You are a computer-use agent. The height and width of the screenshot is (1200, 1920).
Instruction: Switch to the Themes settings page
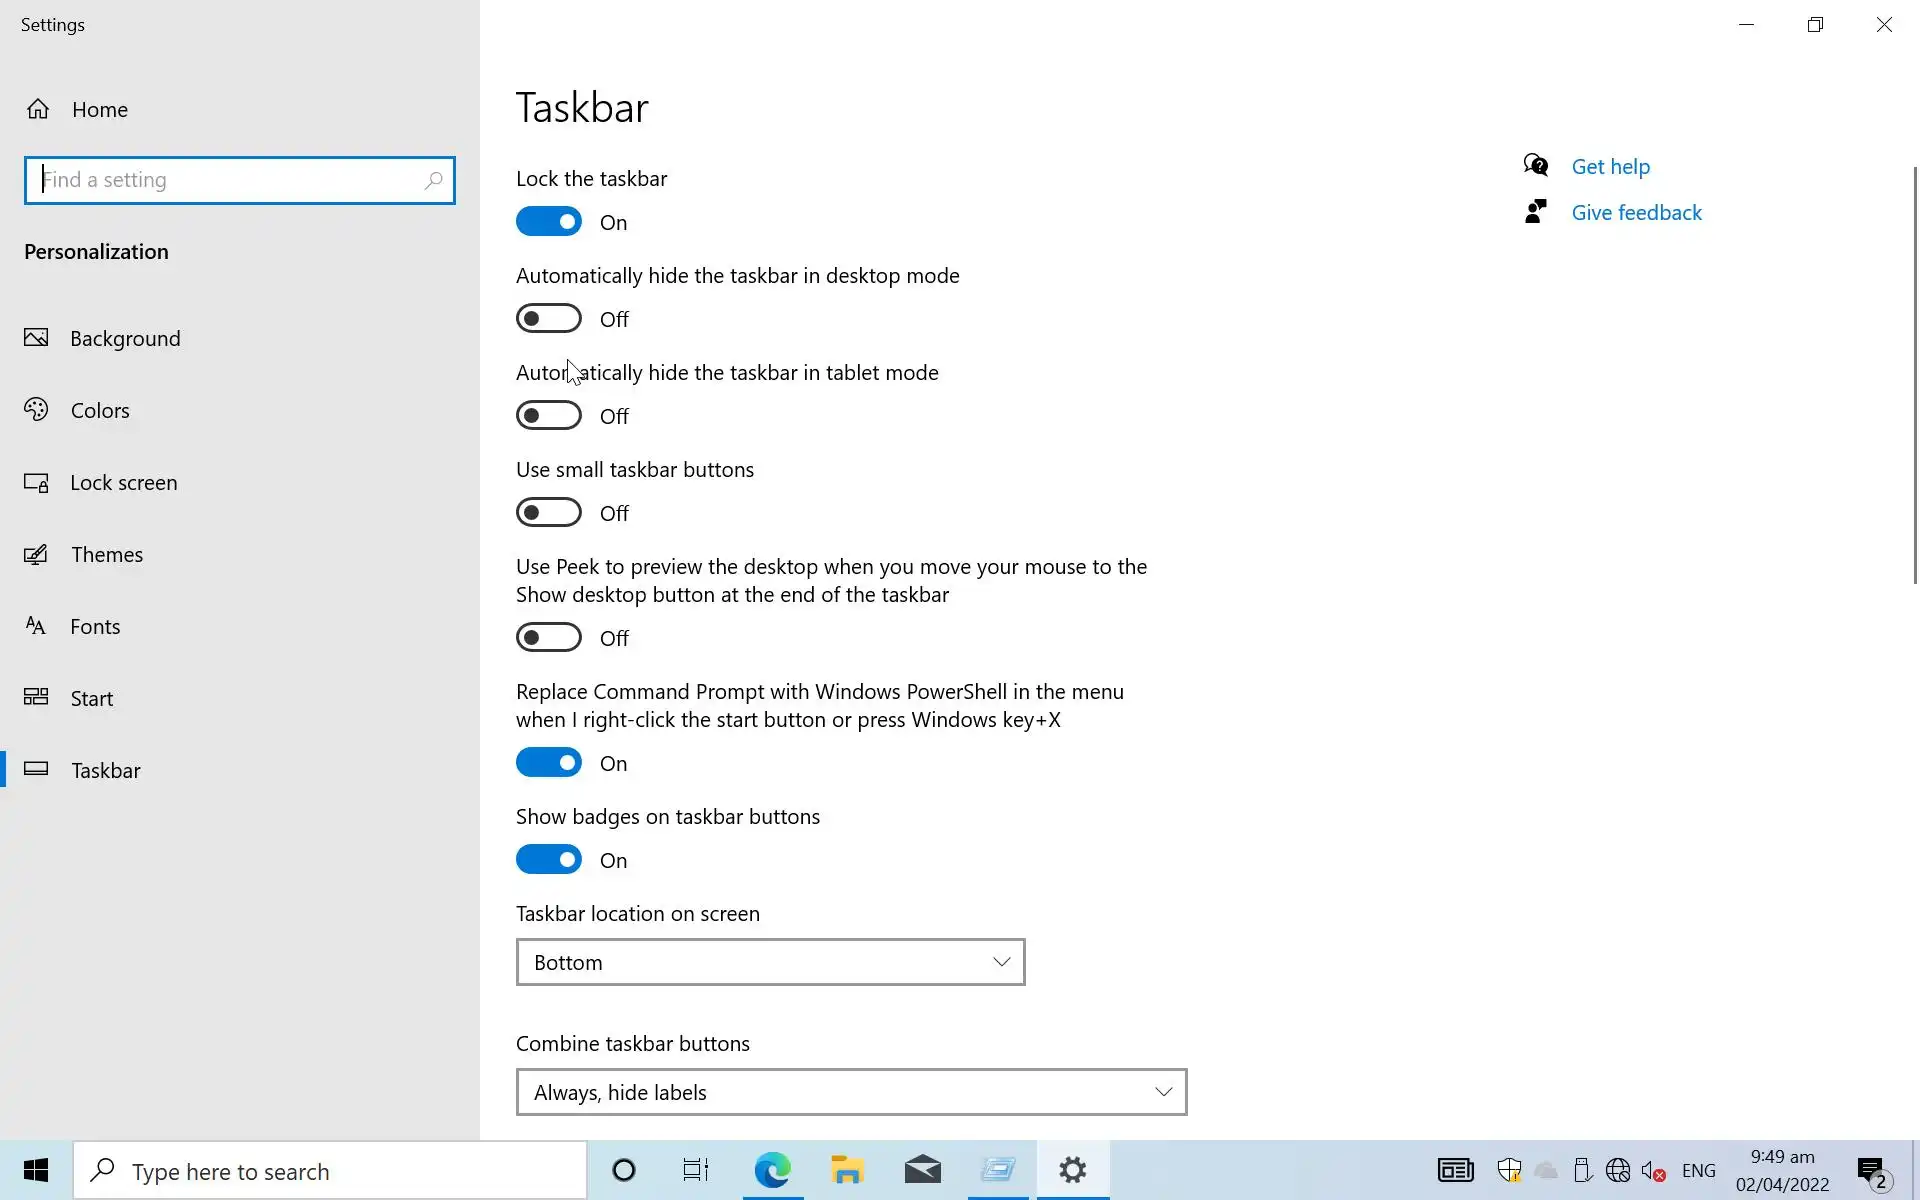106,555
